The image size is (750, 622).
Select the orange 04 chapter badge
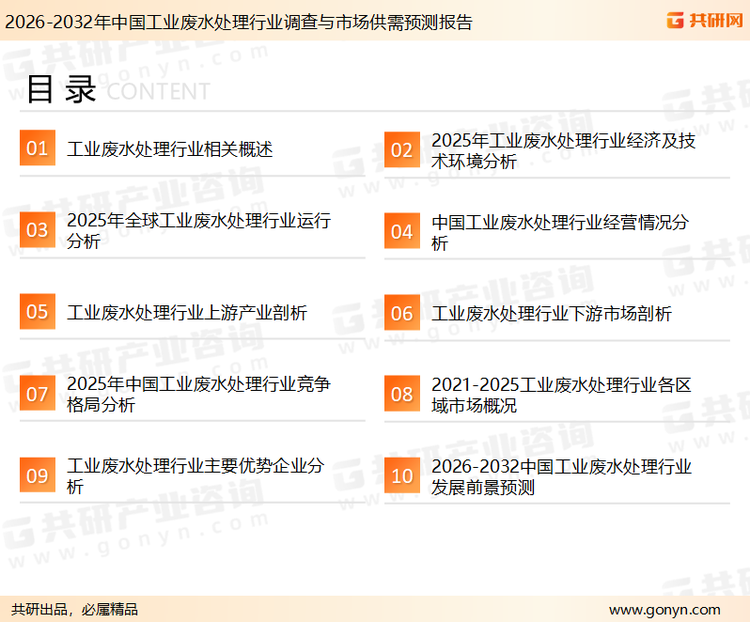[402, 231]
